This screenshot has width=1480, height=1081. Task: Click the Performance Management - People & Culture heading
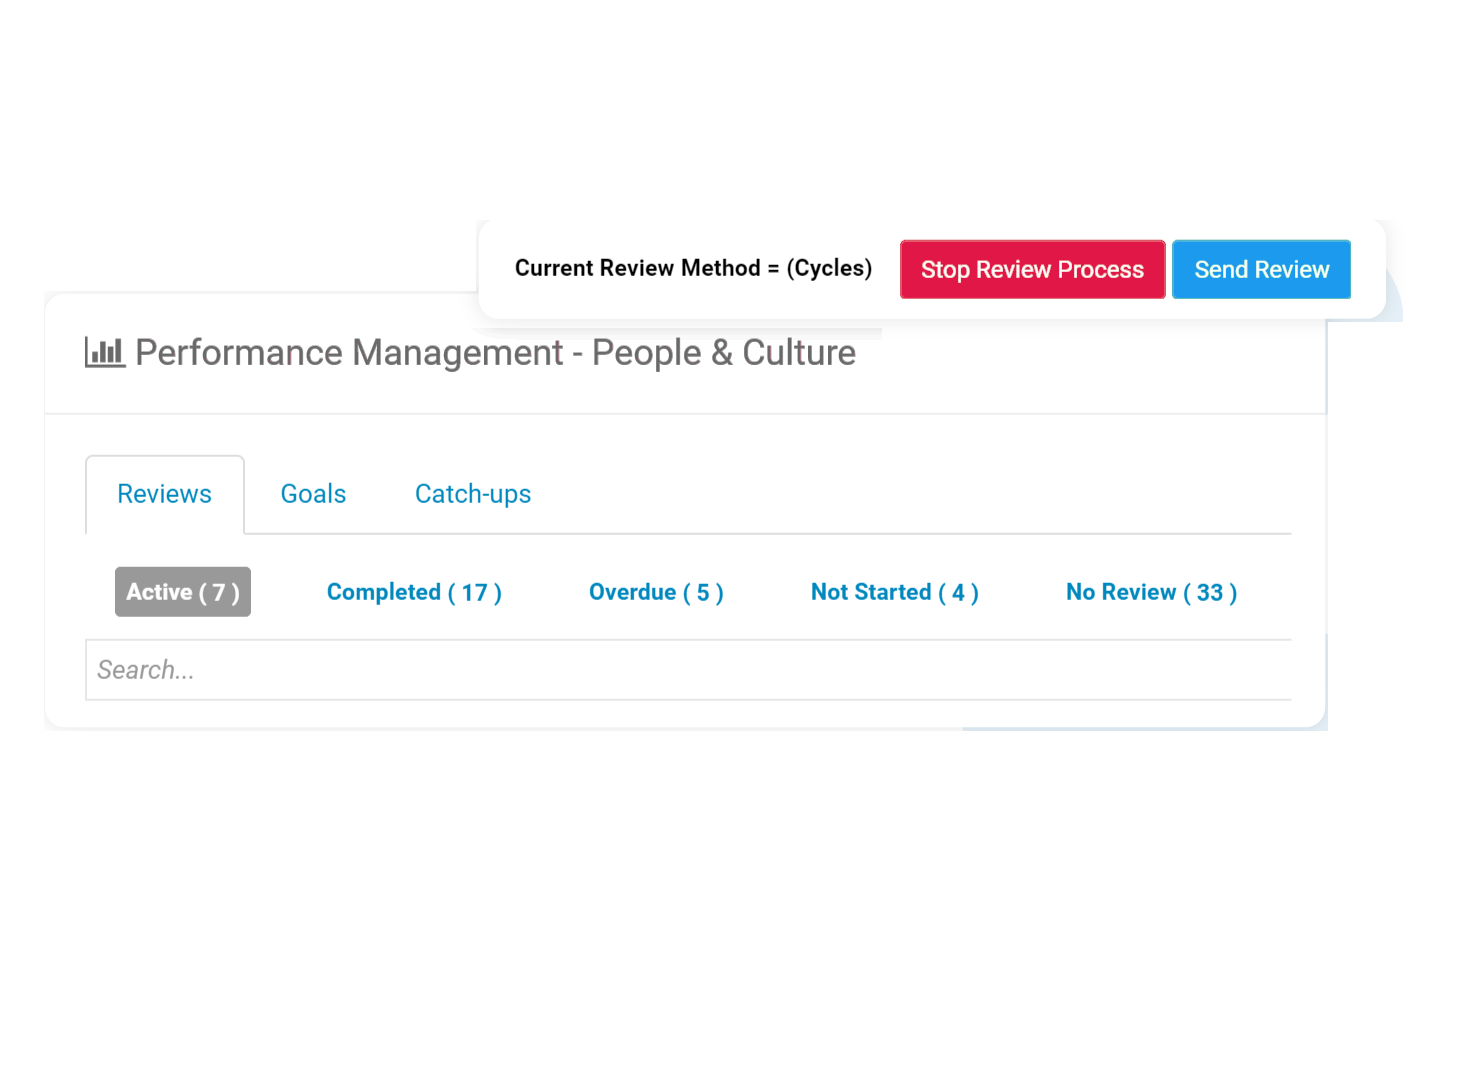pyautogui.click(x=495, y=353)
